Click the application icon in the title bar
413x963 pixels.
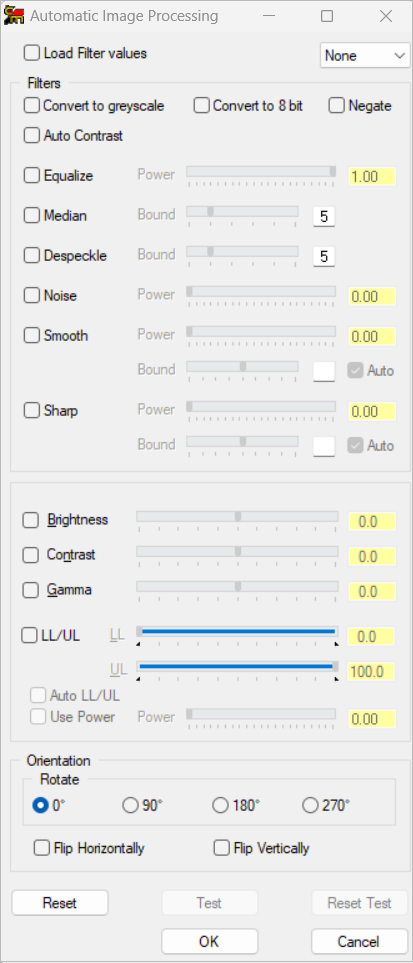click(x=14, y=16)
